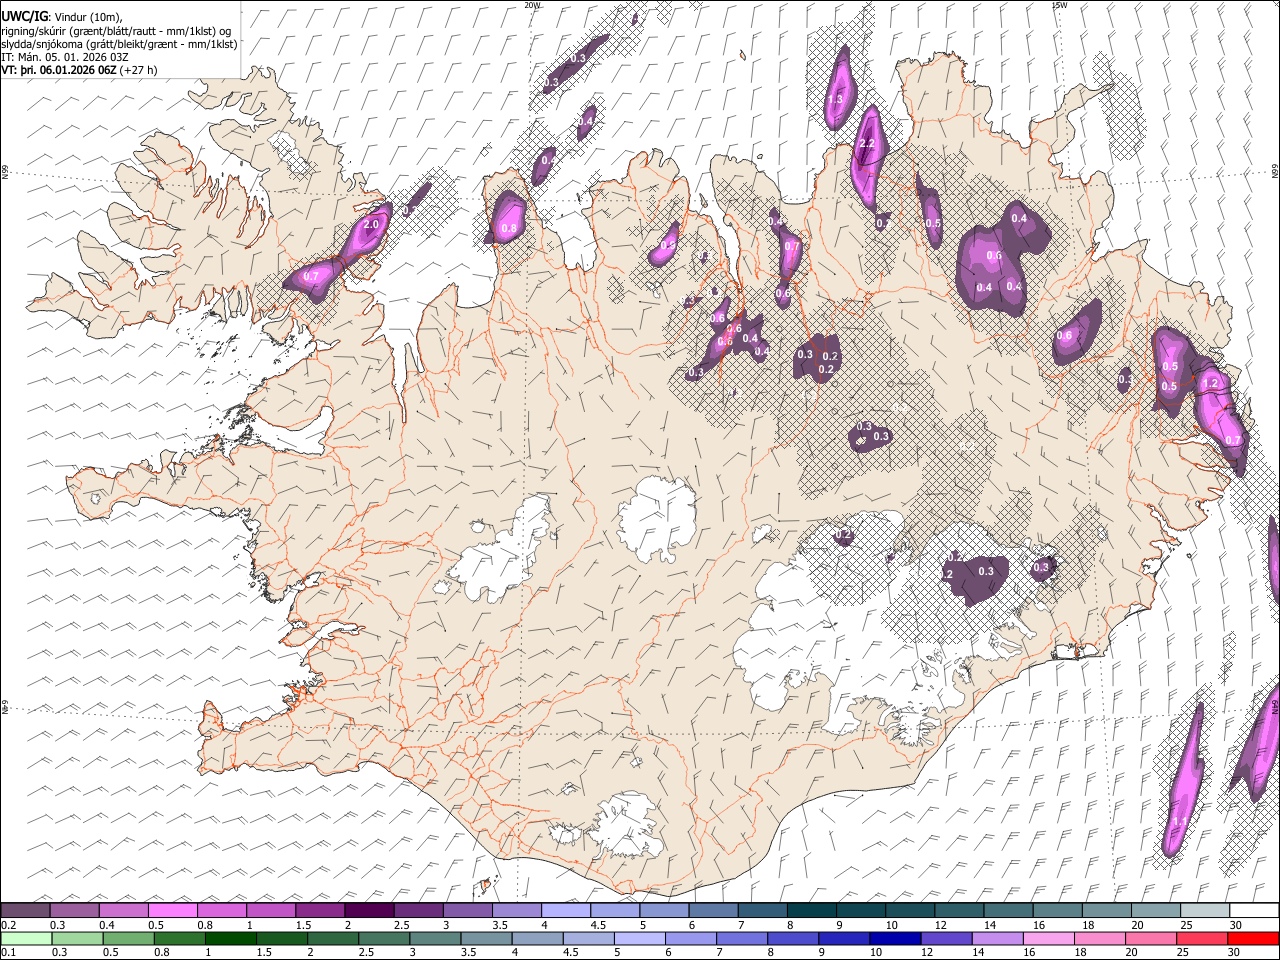Click the "20W" longitude label
The height and width of the screenshot is (960, 1280).
click(x=532, y=5)
